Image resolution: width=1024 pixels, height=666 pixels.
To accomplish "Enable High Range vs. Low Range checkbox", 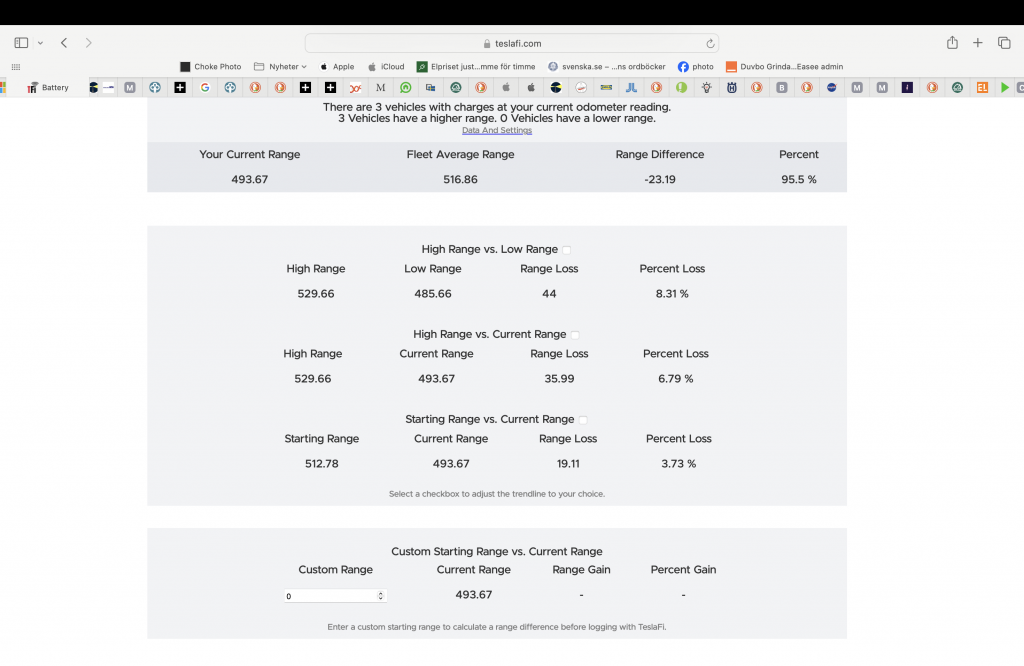I will tap(567, 250).
